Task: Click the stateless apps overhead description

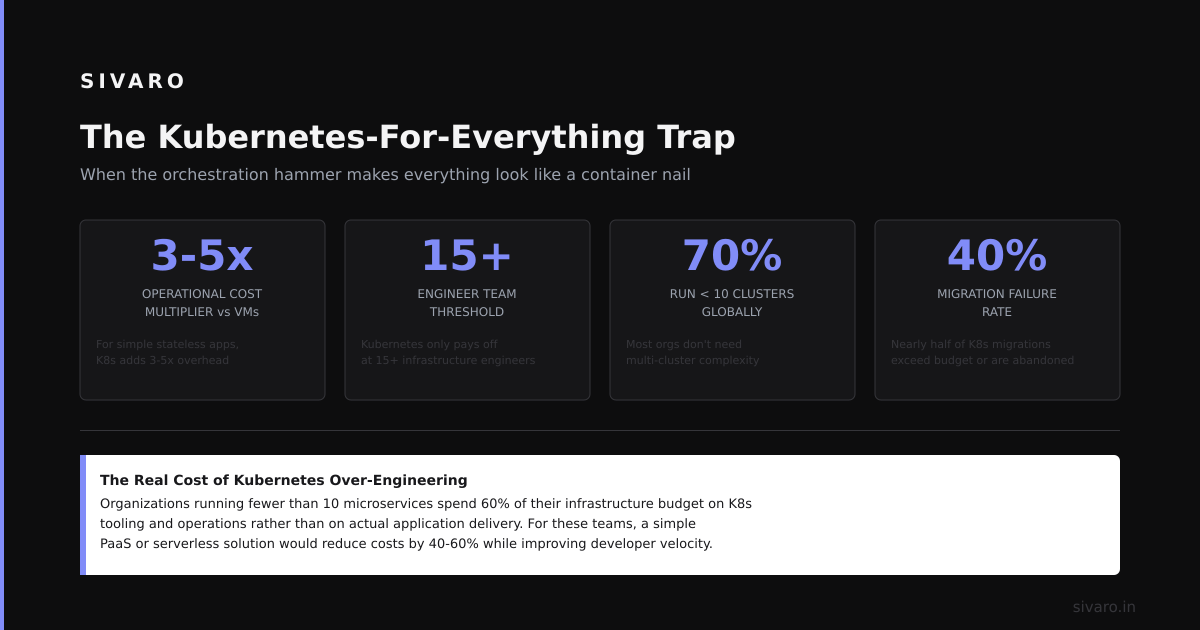Action: pyautogui.click(x=167, y=352)
